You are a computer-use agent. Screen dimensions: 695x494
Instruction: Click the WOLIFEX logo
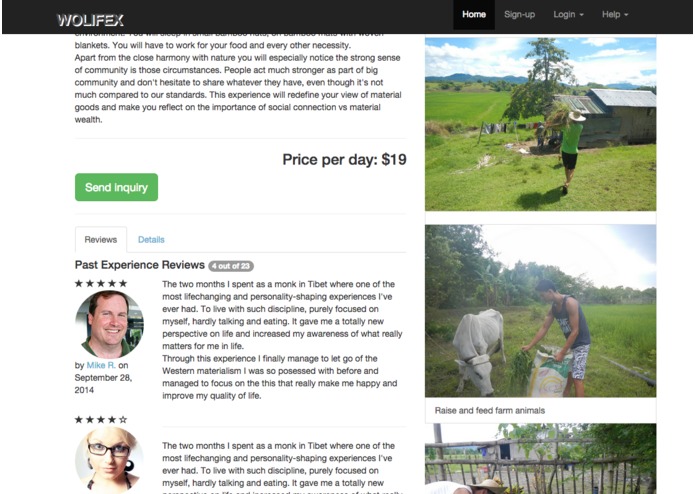point(90,20)
